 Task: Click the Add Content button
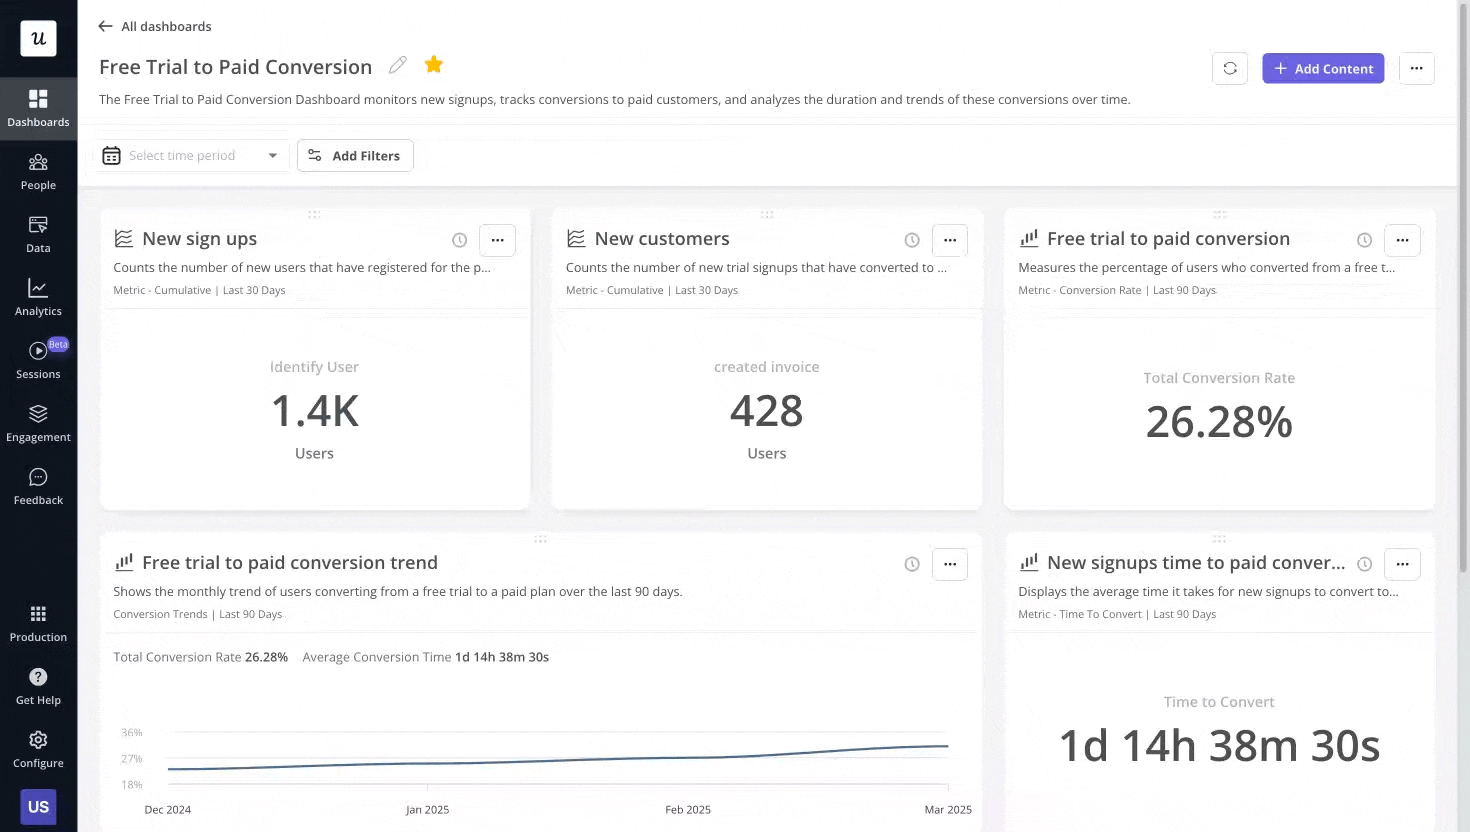pos(1323,68)
